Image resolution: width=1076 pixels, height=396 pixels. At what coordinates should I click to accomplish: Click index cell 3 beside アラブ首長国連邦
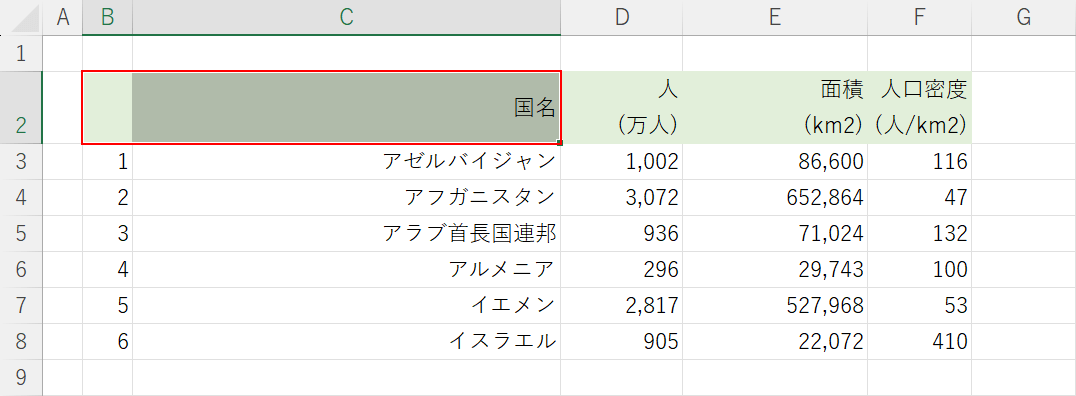pyautogui.click(x=108, y=233)
